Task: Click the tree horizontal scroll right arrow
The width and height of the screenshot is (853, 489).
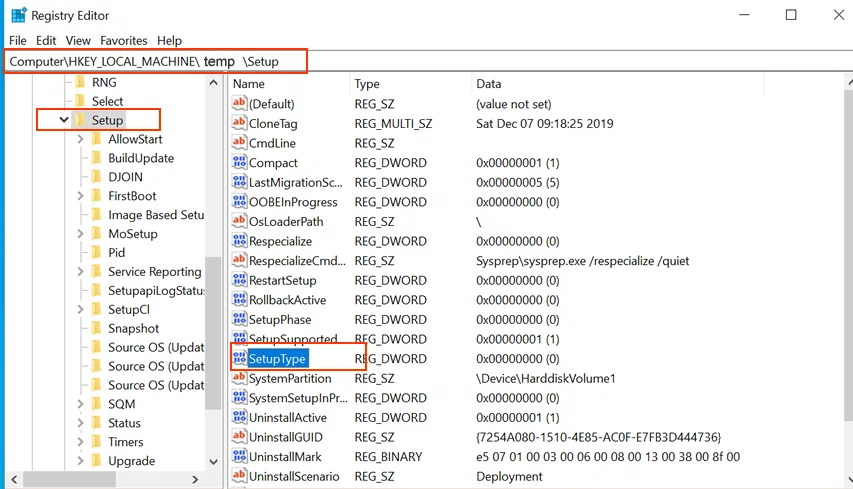Action: pyautogui.click(x=195, y=480)
